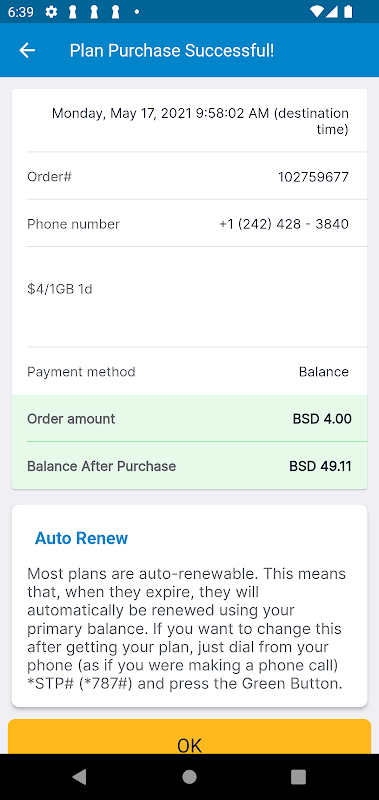
Task: Click the yellow OK button
Action: coord(189,737)
